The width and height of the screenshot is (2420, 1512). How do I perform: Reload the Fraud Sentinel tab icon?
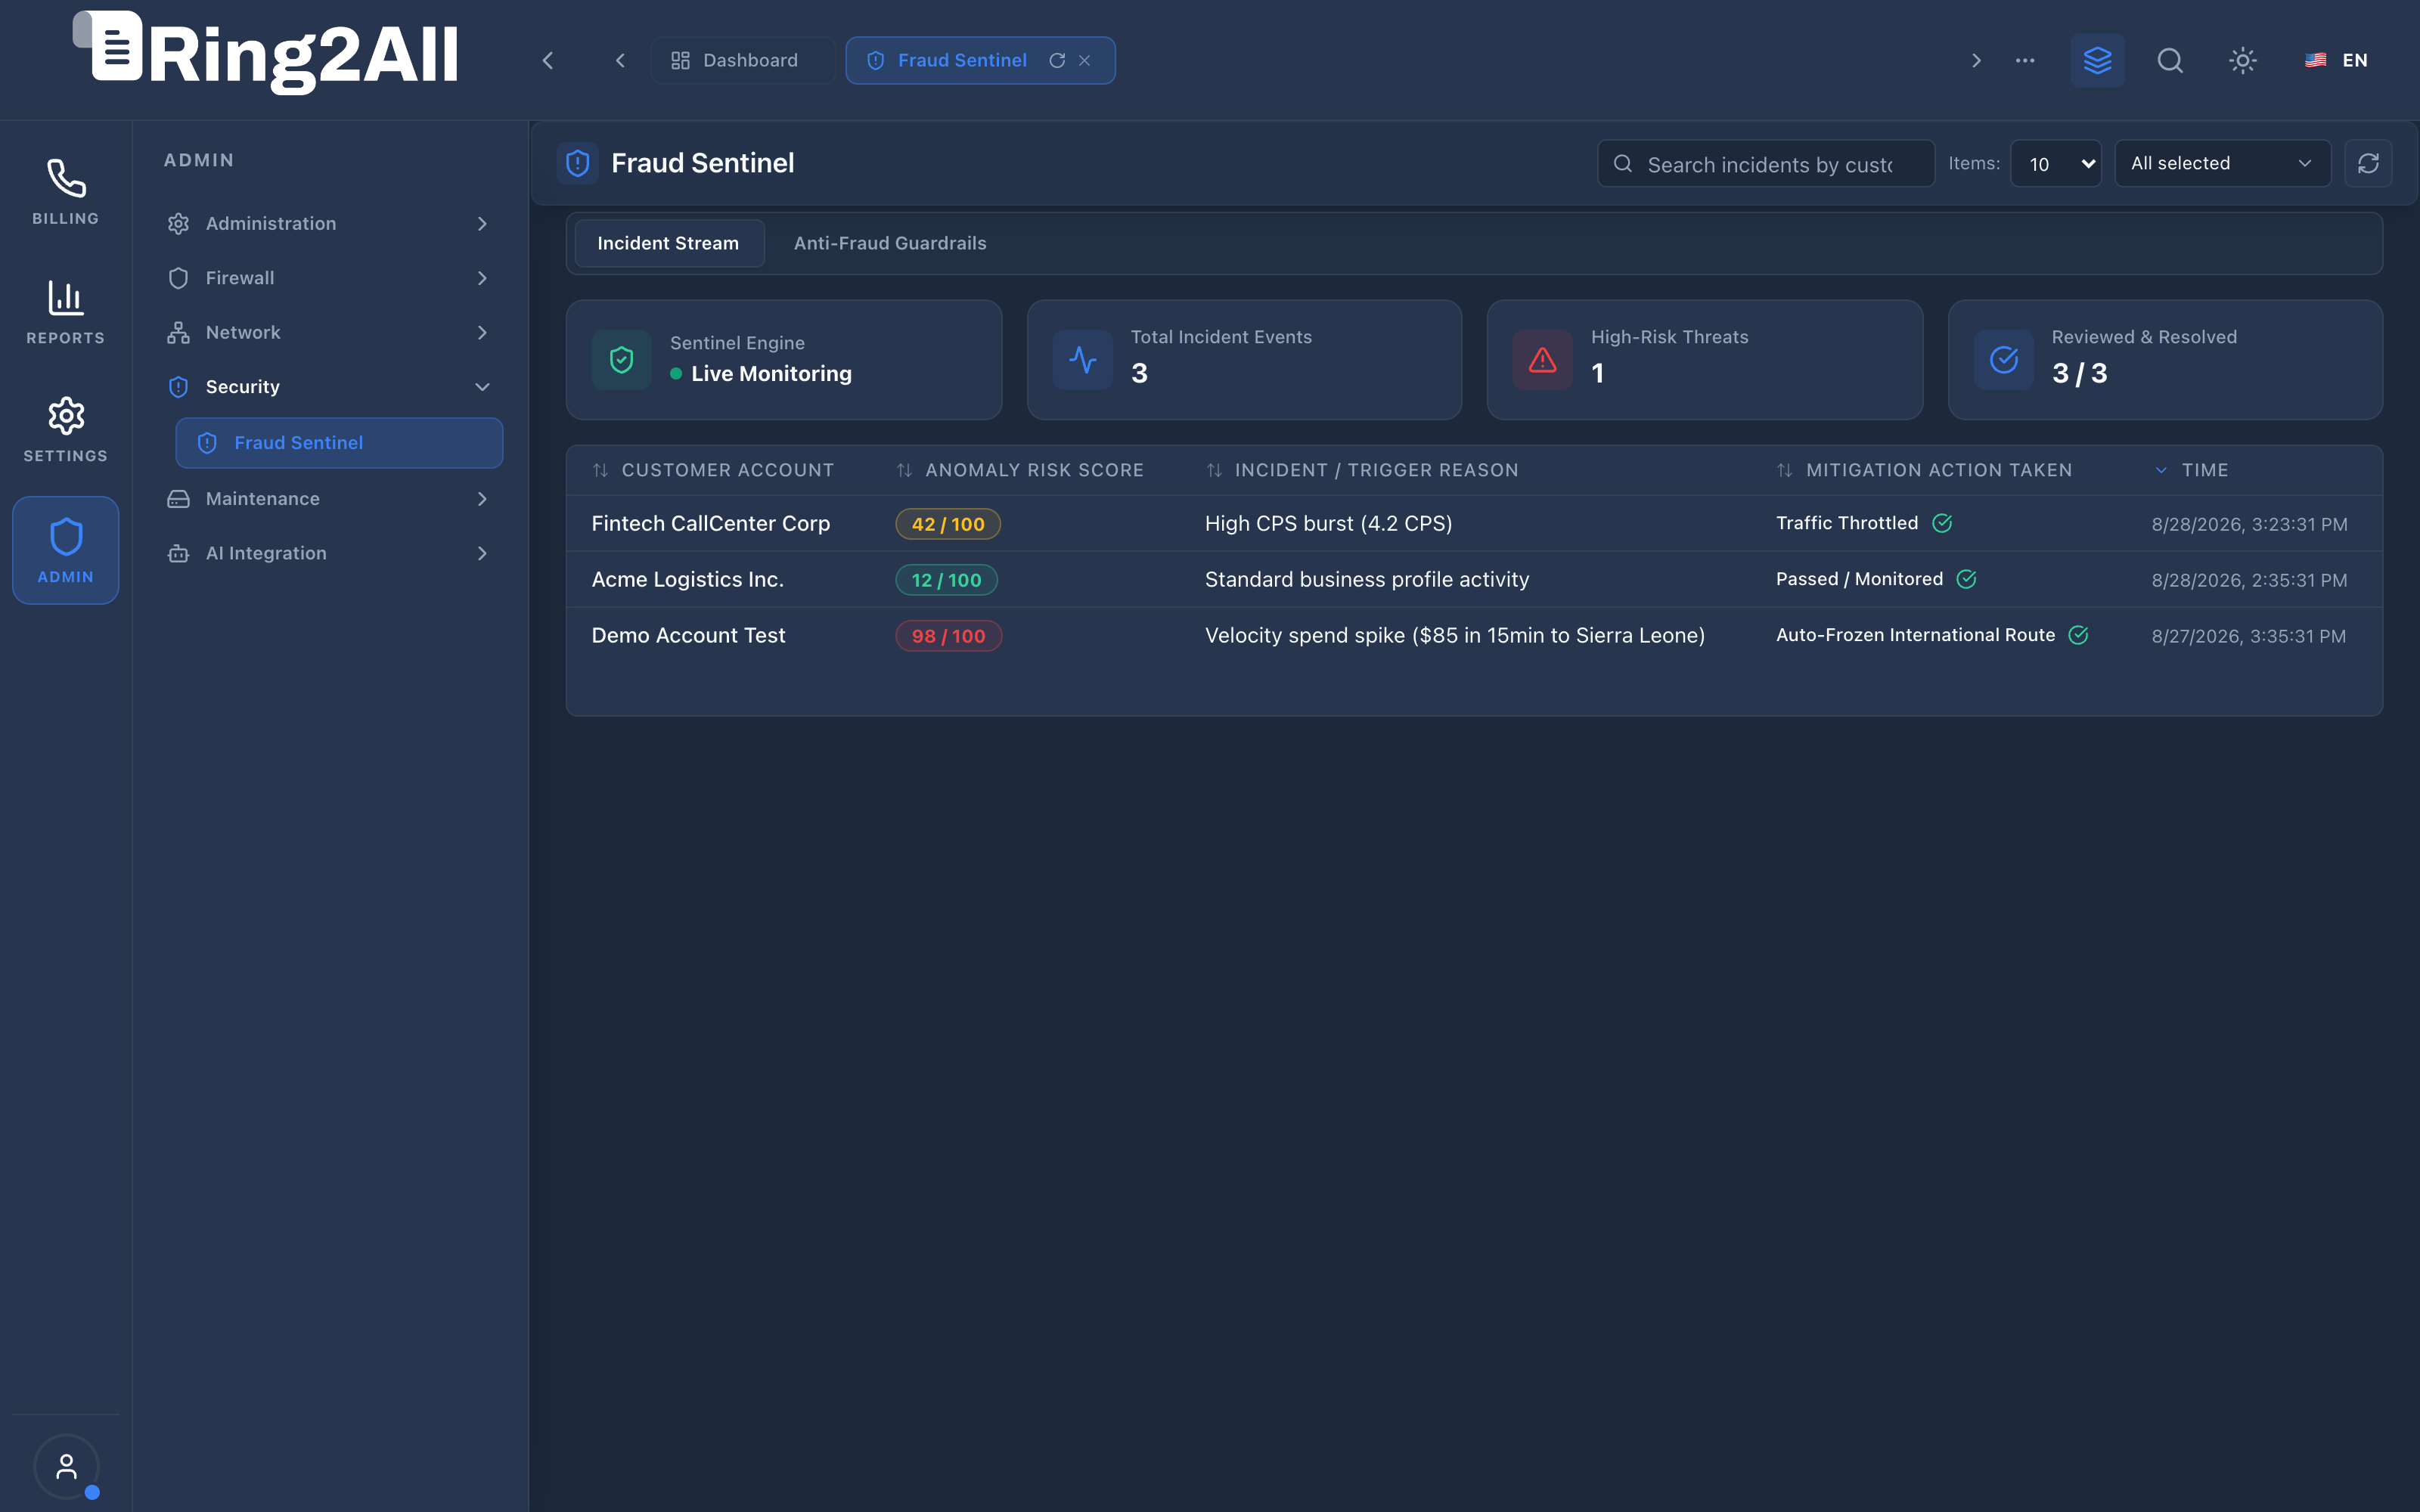tap(1057, 60)
